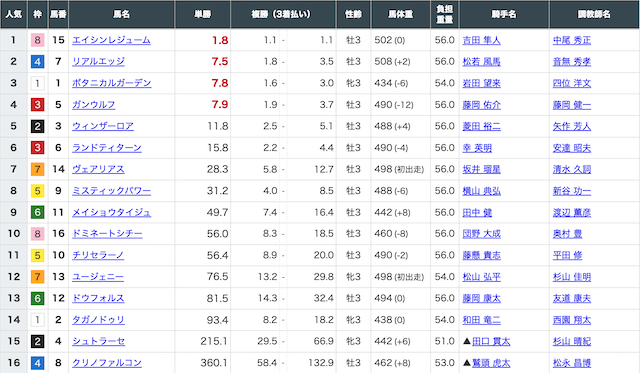This screenshot has height=373, width=640.
Task: Click apprentice jockey 田口 貫太
Action: (491, 342)
